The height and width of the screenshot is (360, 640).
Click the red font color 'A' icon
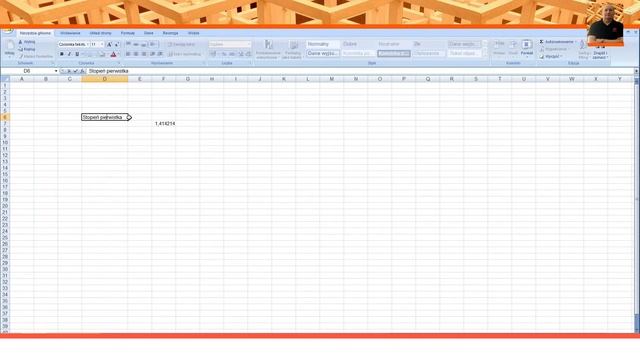113,54
